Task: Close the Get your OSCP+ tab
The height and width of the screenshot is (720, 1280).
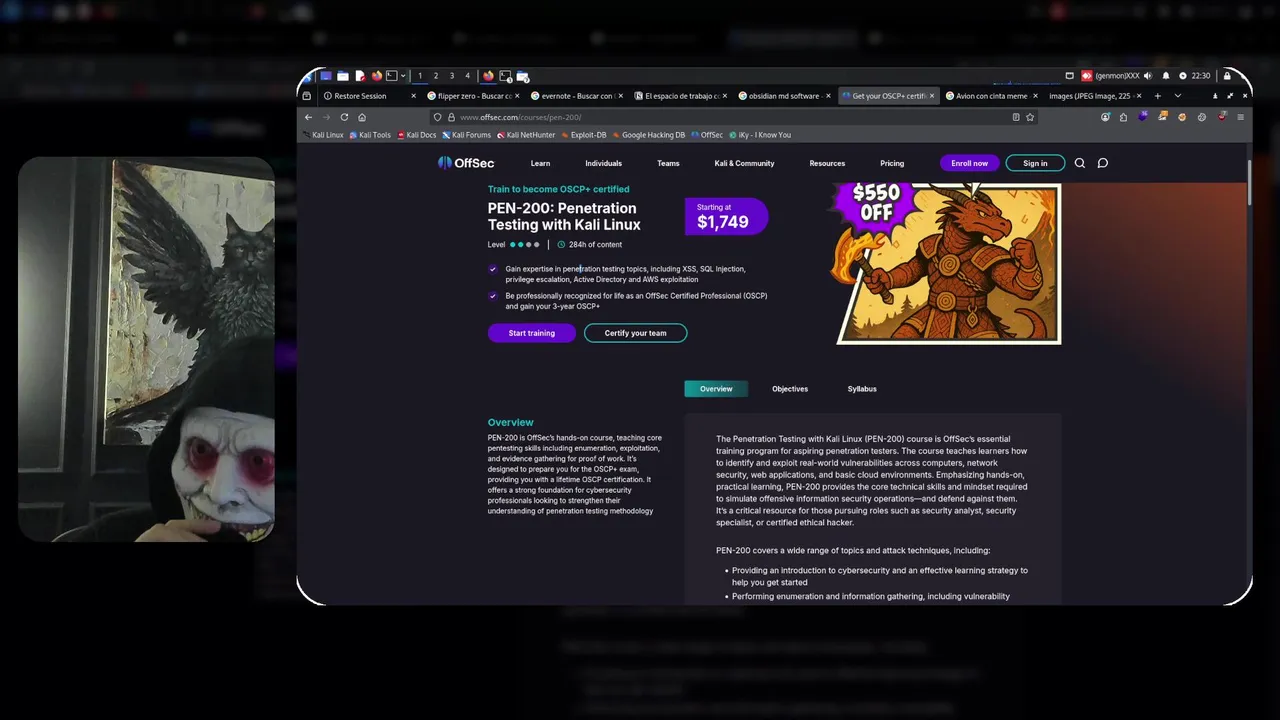Action: point(932,96)
